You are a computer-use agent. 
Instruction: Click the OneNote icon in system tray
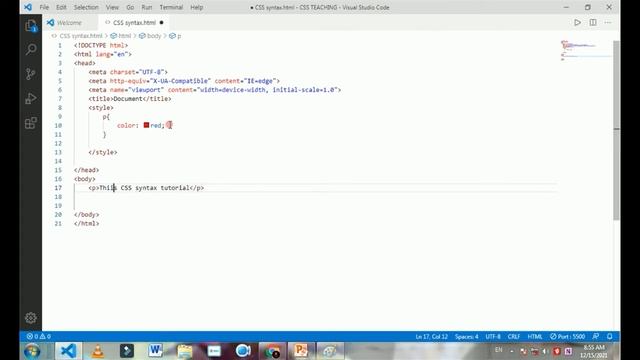(x=568, y=351)
